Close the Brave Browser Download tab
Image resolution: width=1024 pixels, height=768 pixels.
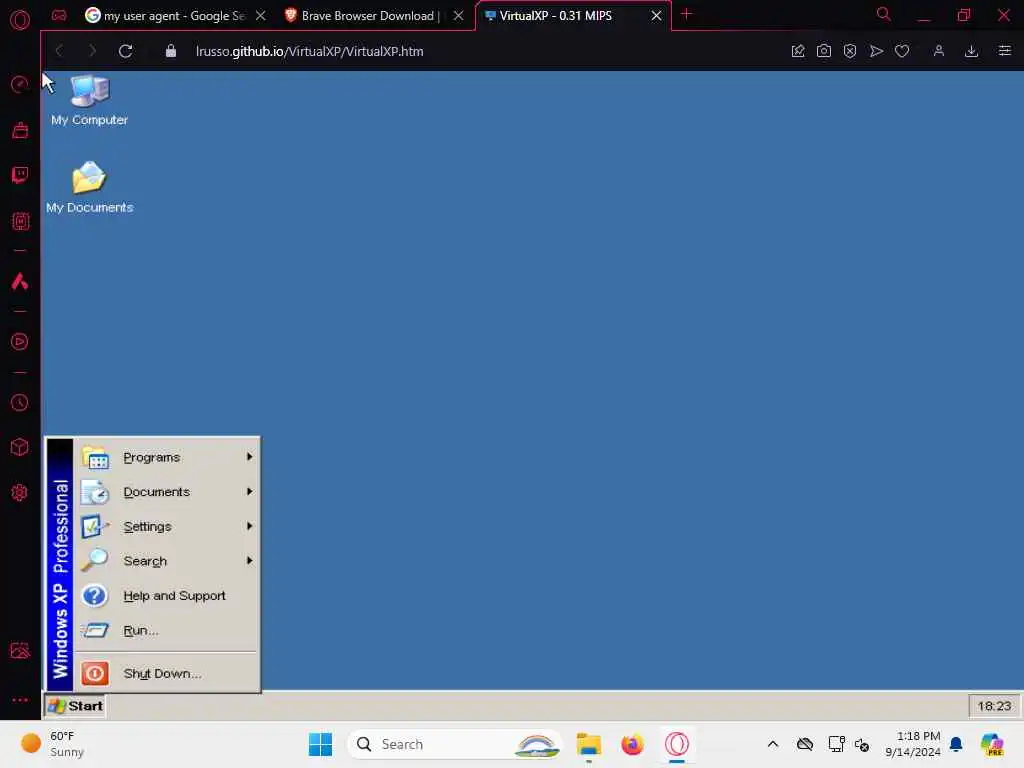pos(458,16)
